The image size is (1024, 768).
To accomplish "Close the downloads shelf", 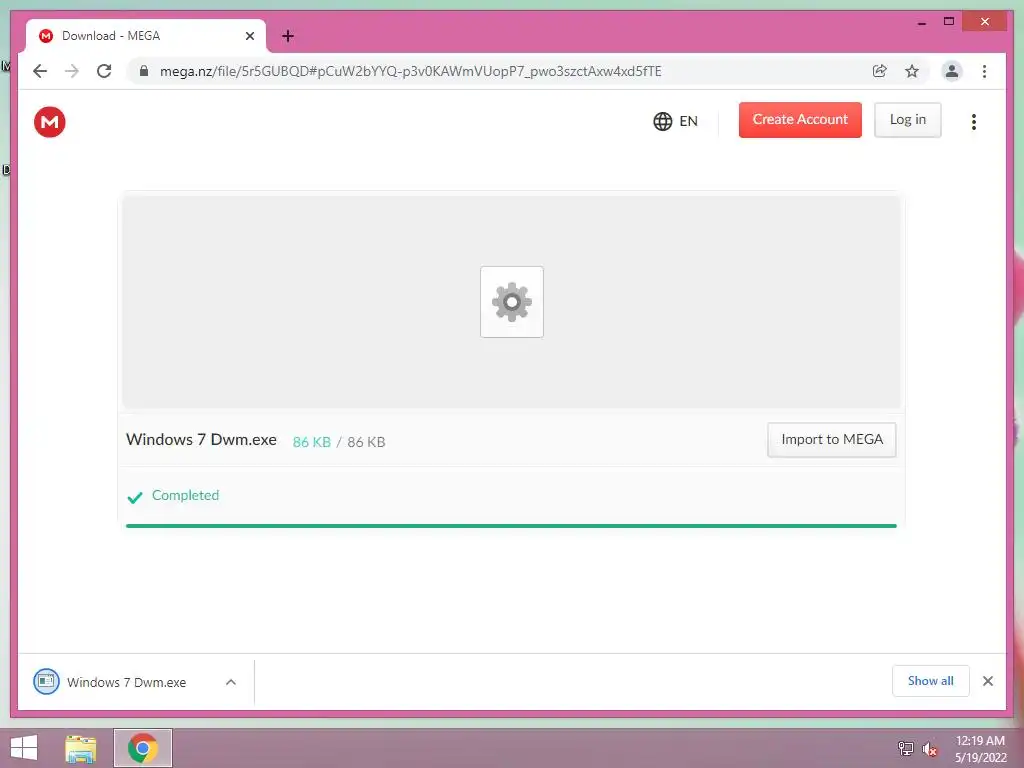I will (x=988, y=681).
